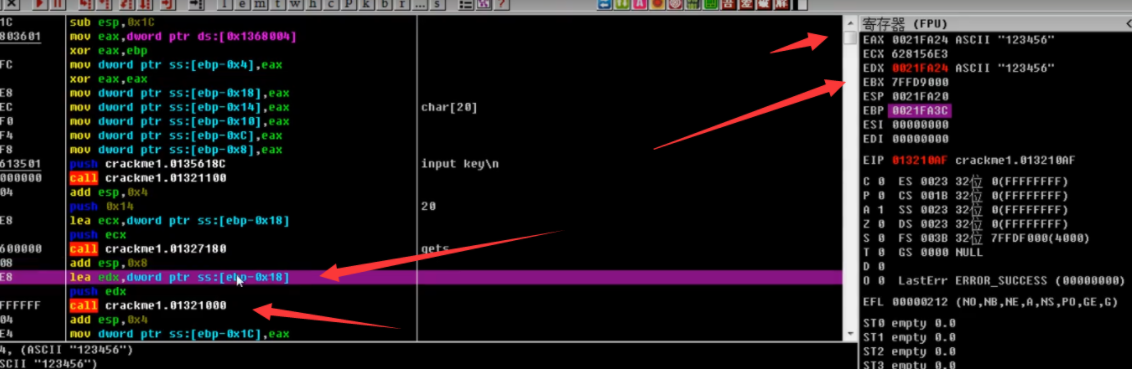1135x369 pixels.
Task: Select the LastErr ERROR_SUCCESS entry
Action: (1011, 280)
